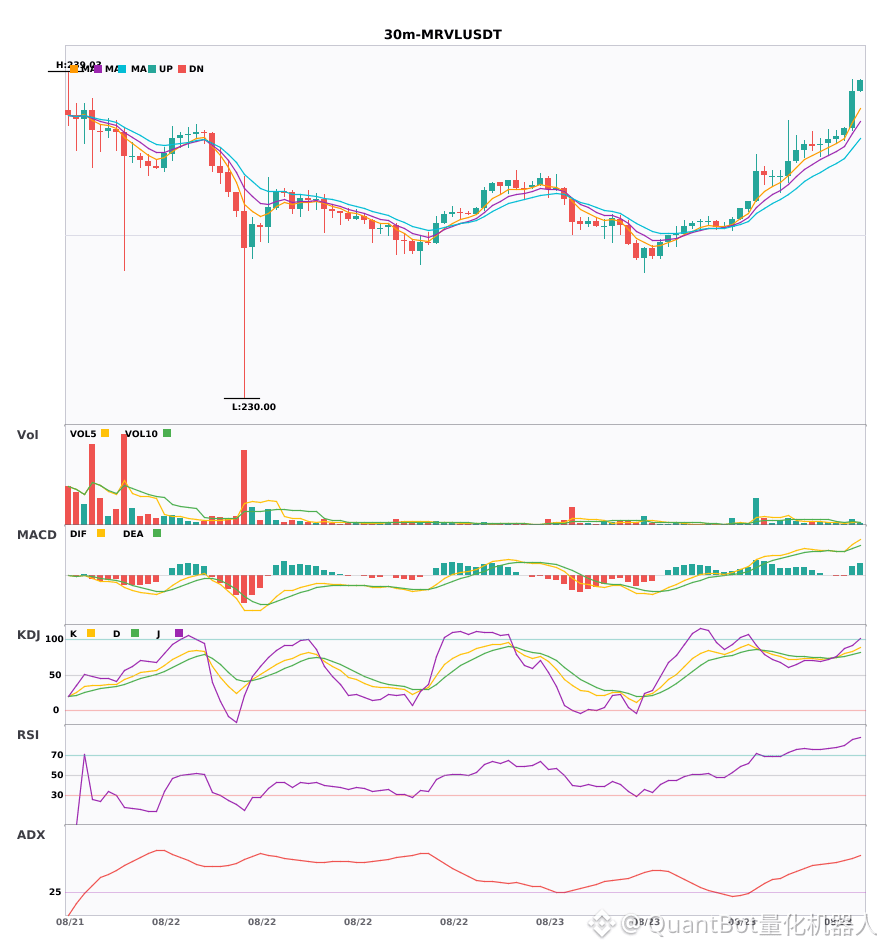Click the 08/21 date axis label

click(70, 922)
